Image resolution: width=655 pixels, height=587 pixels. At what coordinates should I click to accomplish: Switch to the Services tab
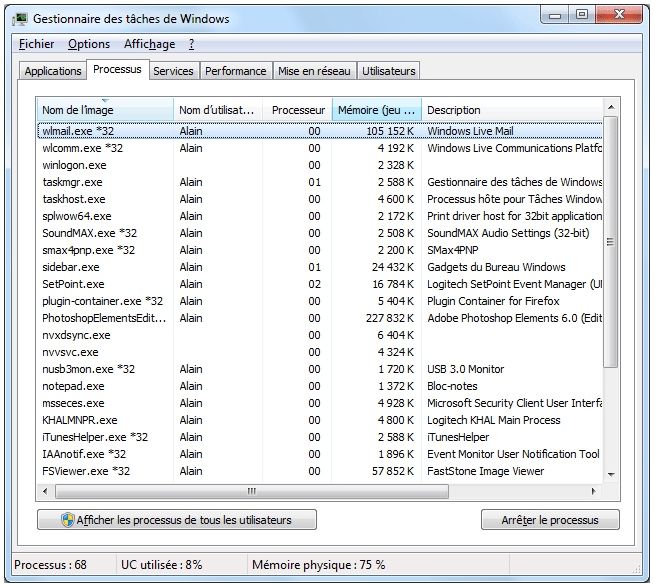click(173, 71)
